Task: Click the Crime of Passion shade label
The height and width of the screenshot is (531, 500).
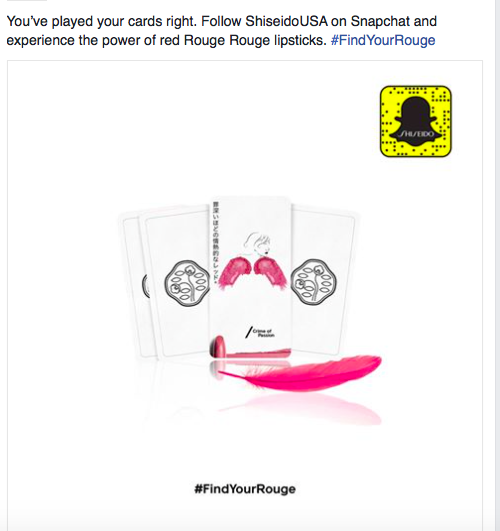Action: point(260,333)
